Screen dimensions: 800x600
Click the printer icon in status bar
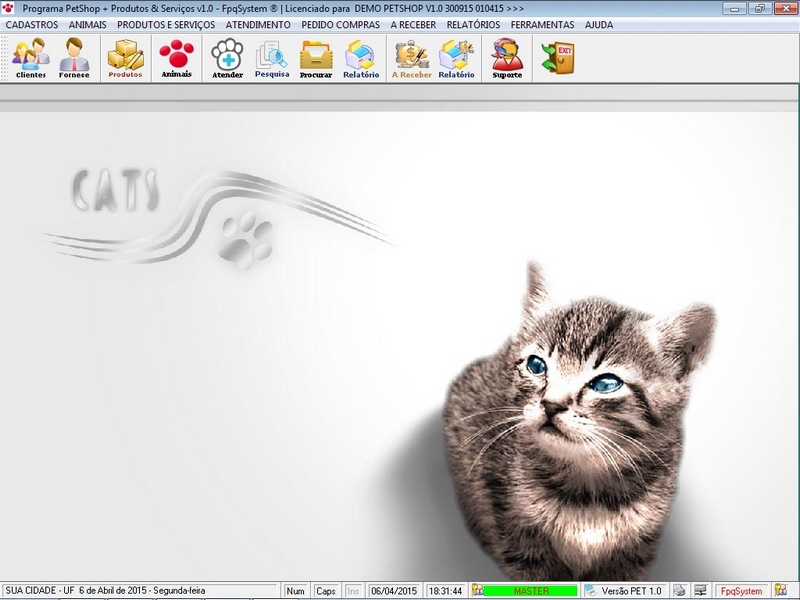(679, 590)
